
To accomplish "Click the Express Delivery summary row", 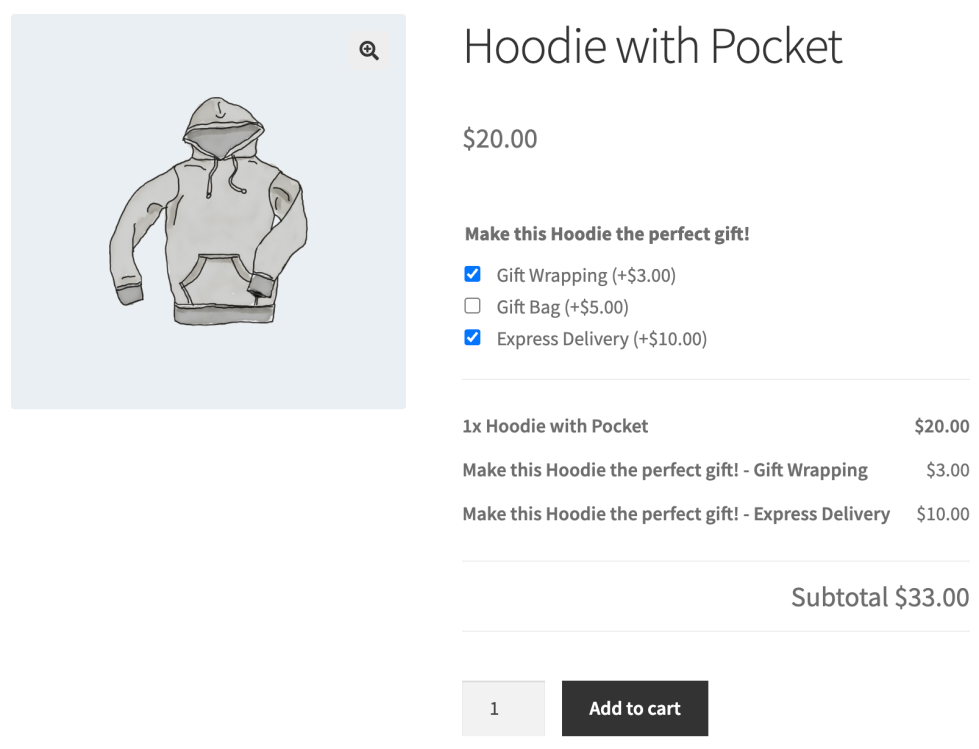I will point(675,513).
